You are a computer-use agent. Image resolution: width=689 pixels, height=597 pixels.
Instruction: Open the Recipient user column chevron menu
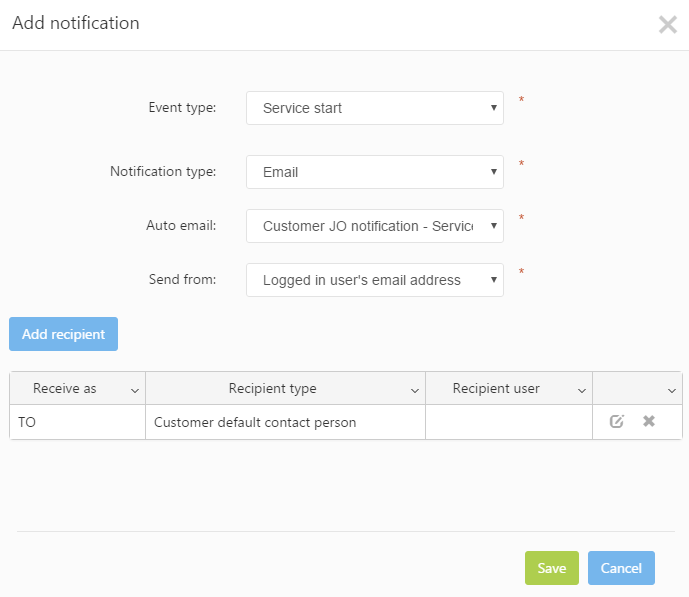pos(582,390)
